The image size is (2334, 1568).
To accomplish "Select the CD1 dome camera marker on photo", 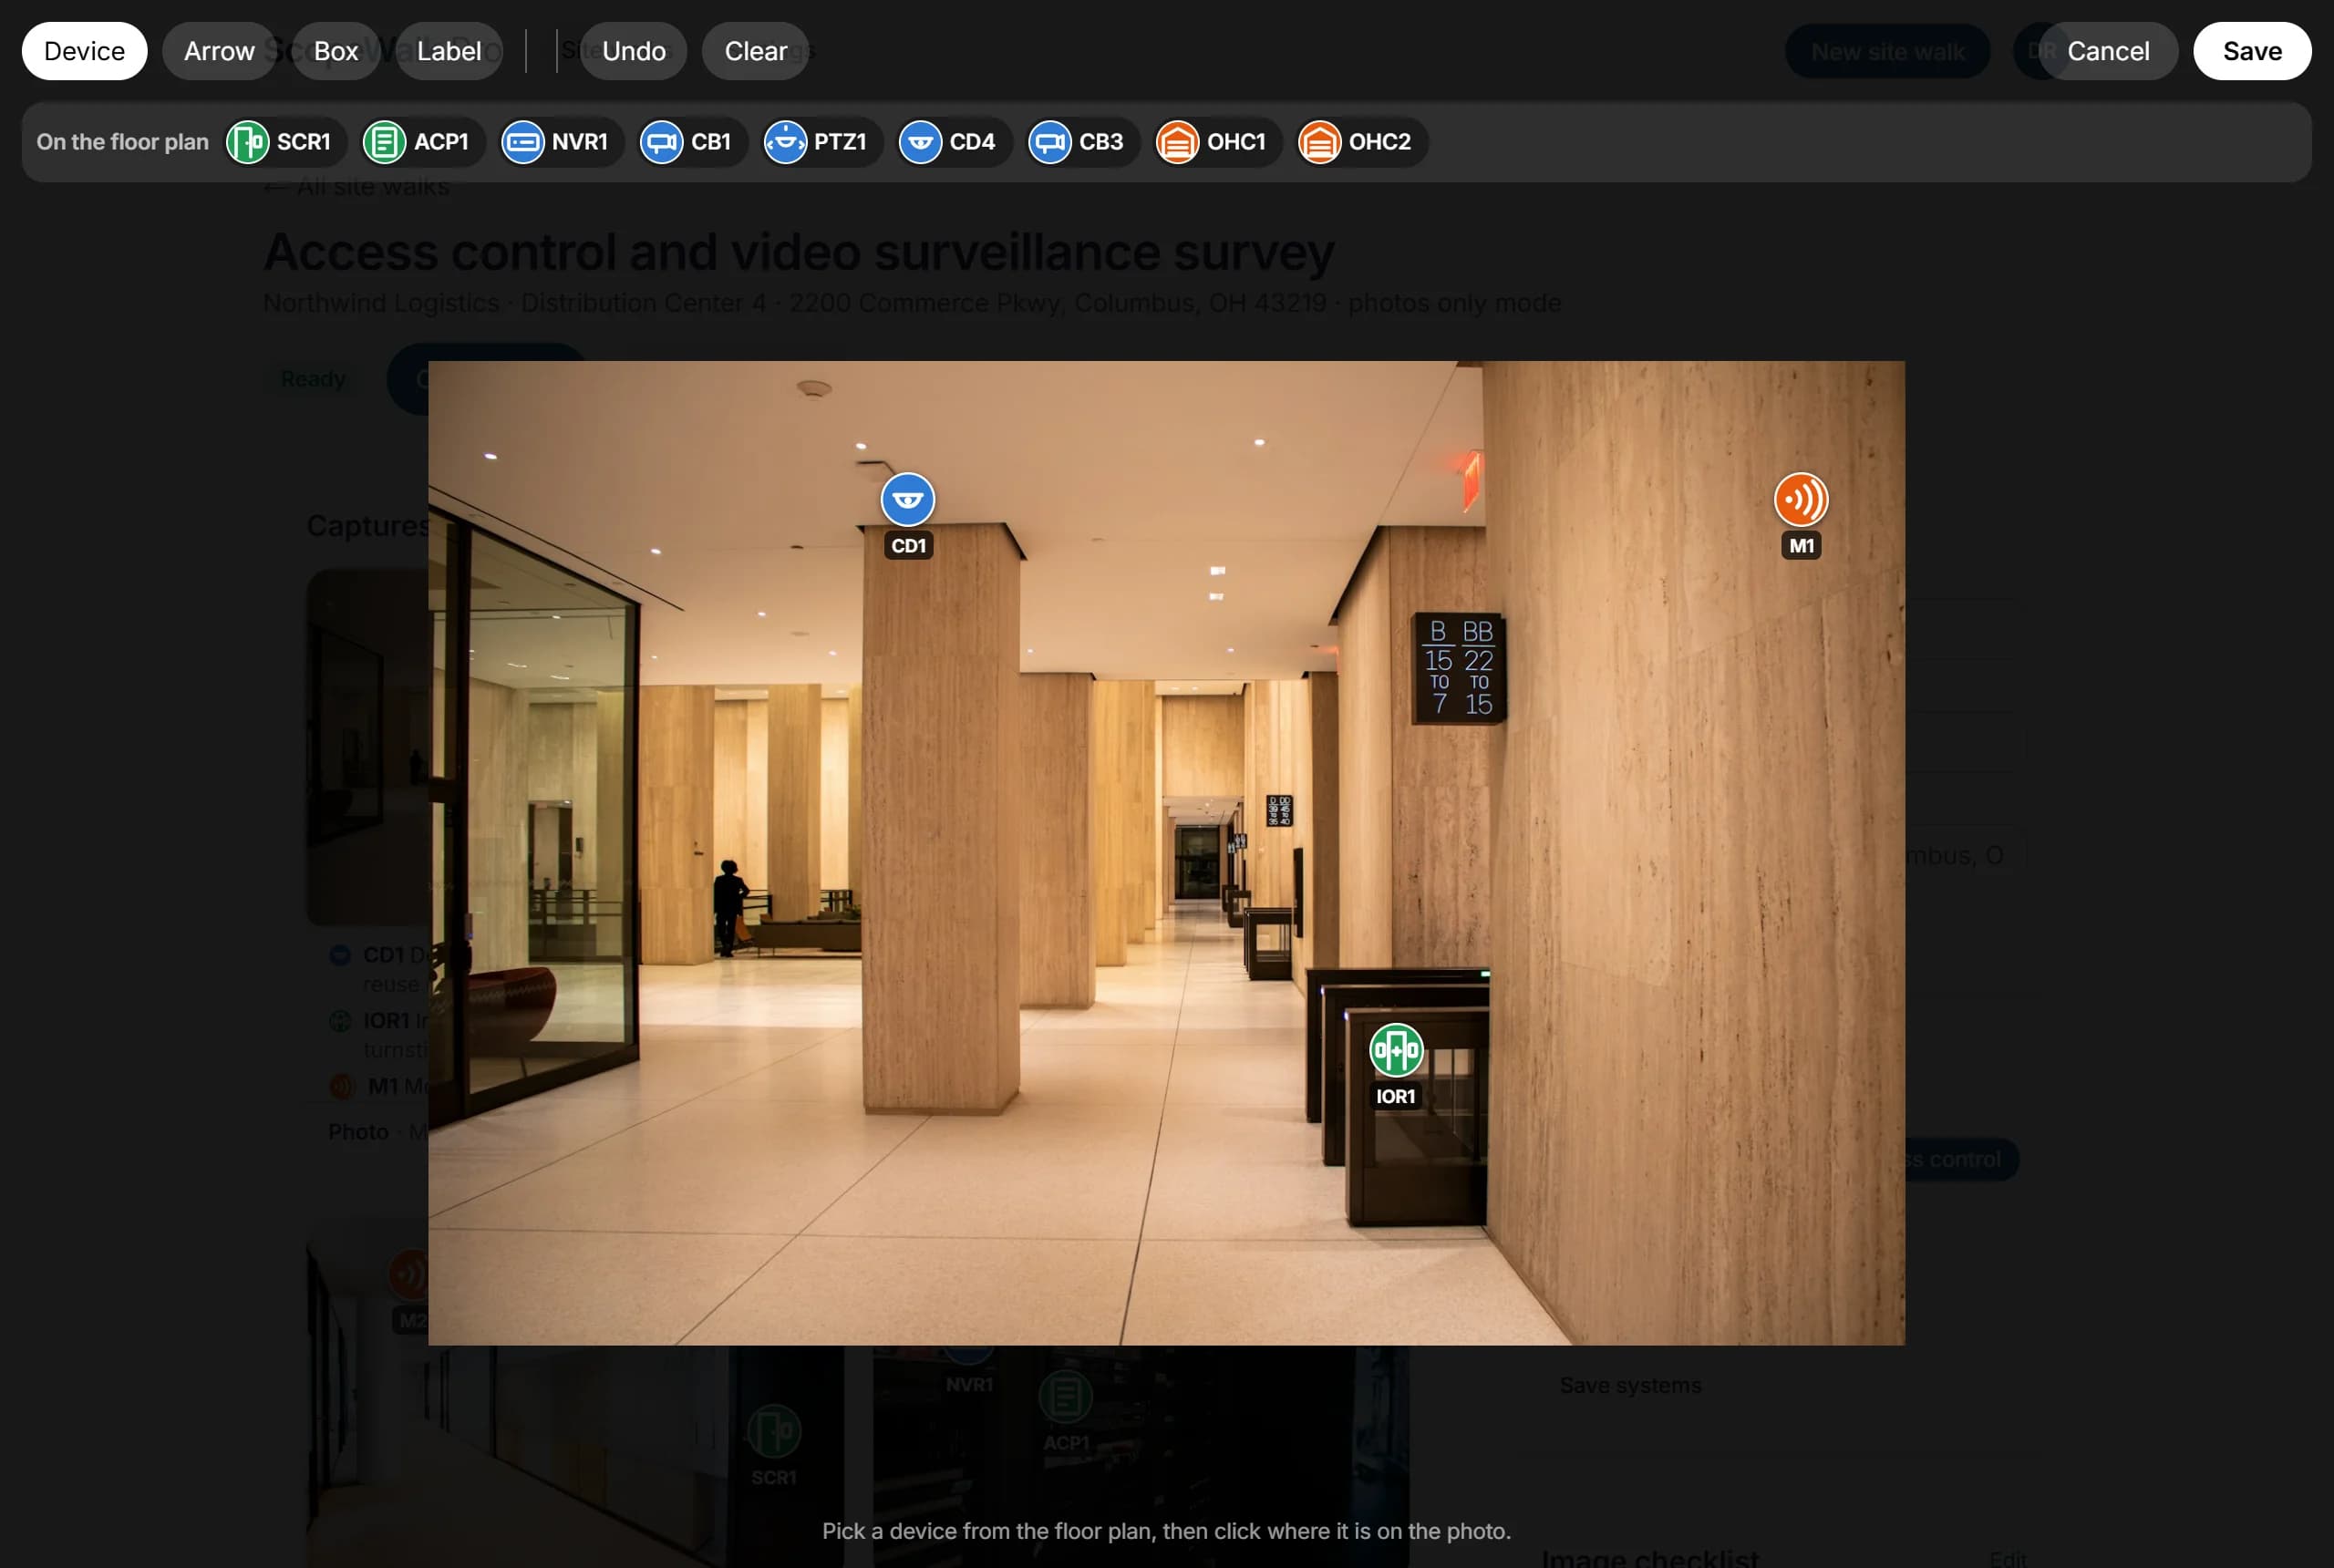I will tap(908, 499).
